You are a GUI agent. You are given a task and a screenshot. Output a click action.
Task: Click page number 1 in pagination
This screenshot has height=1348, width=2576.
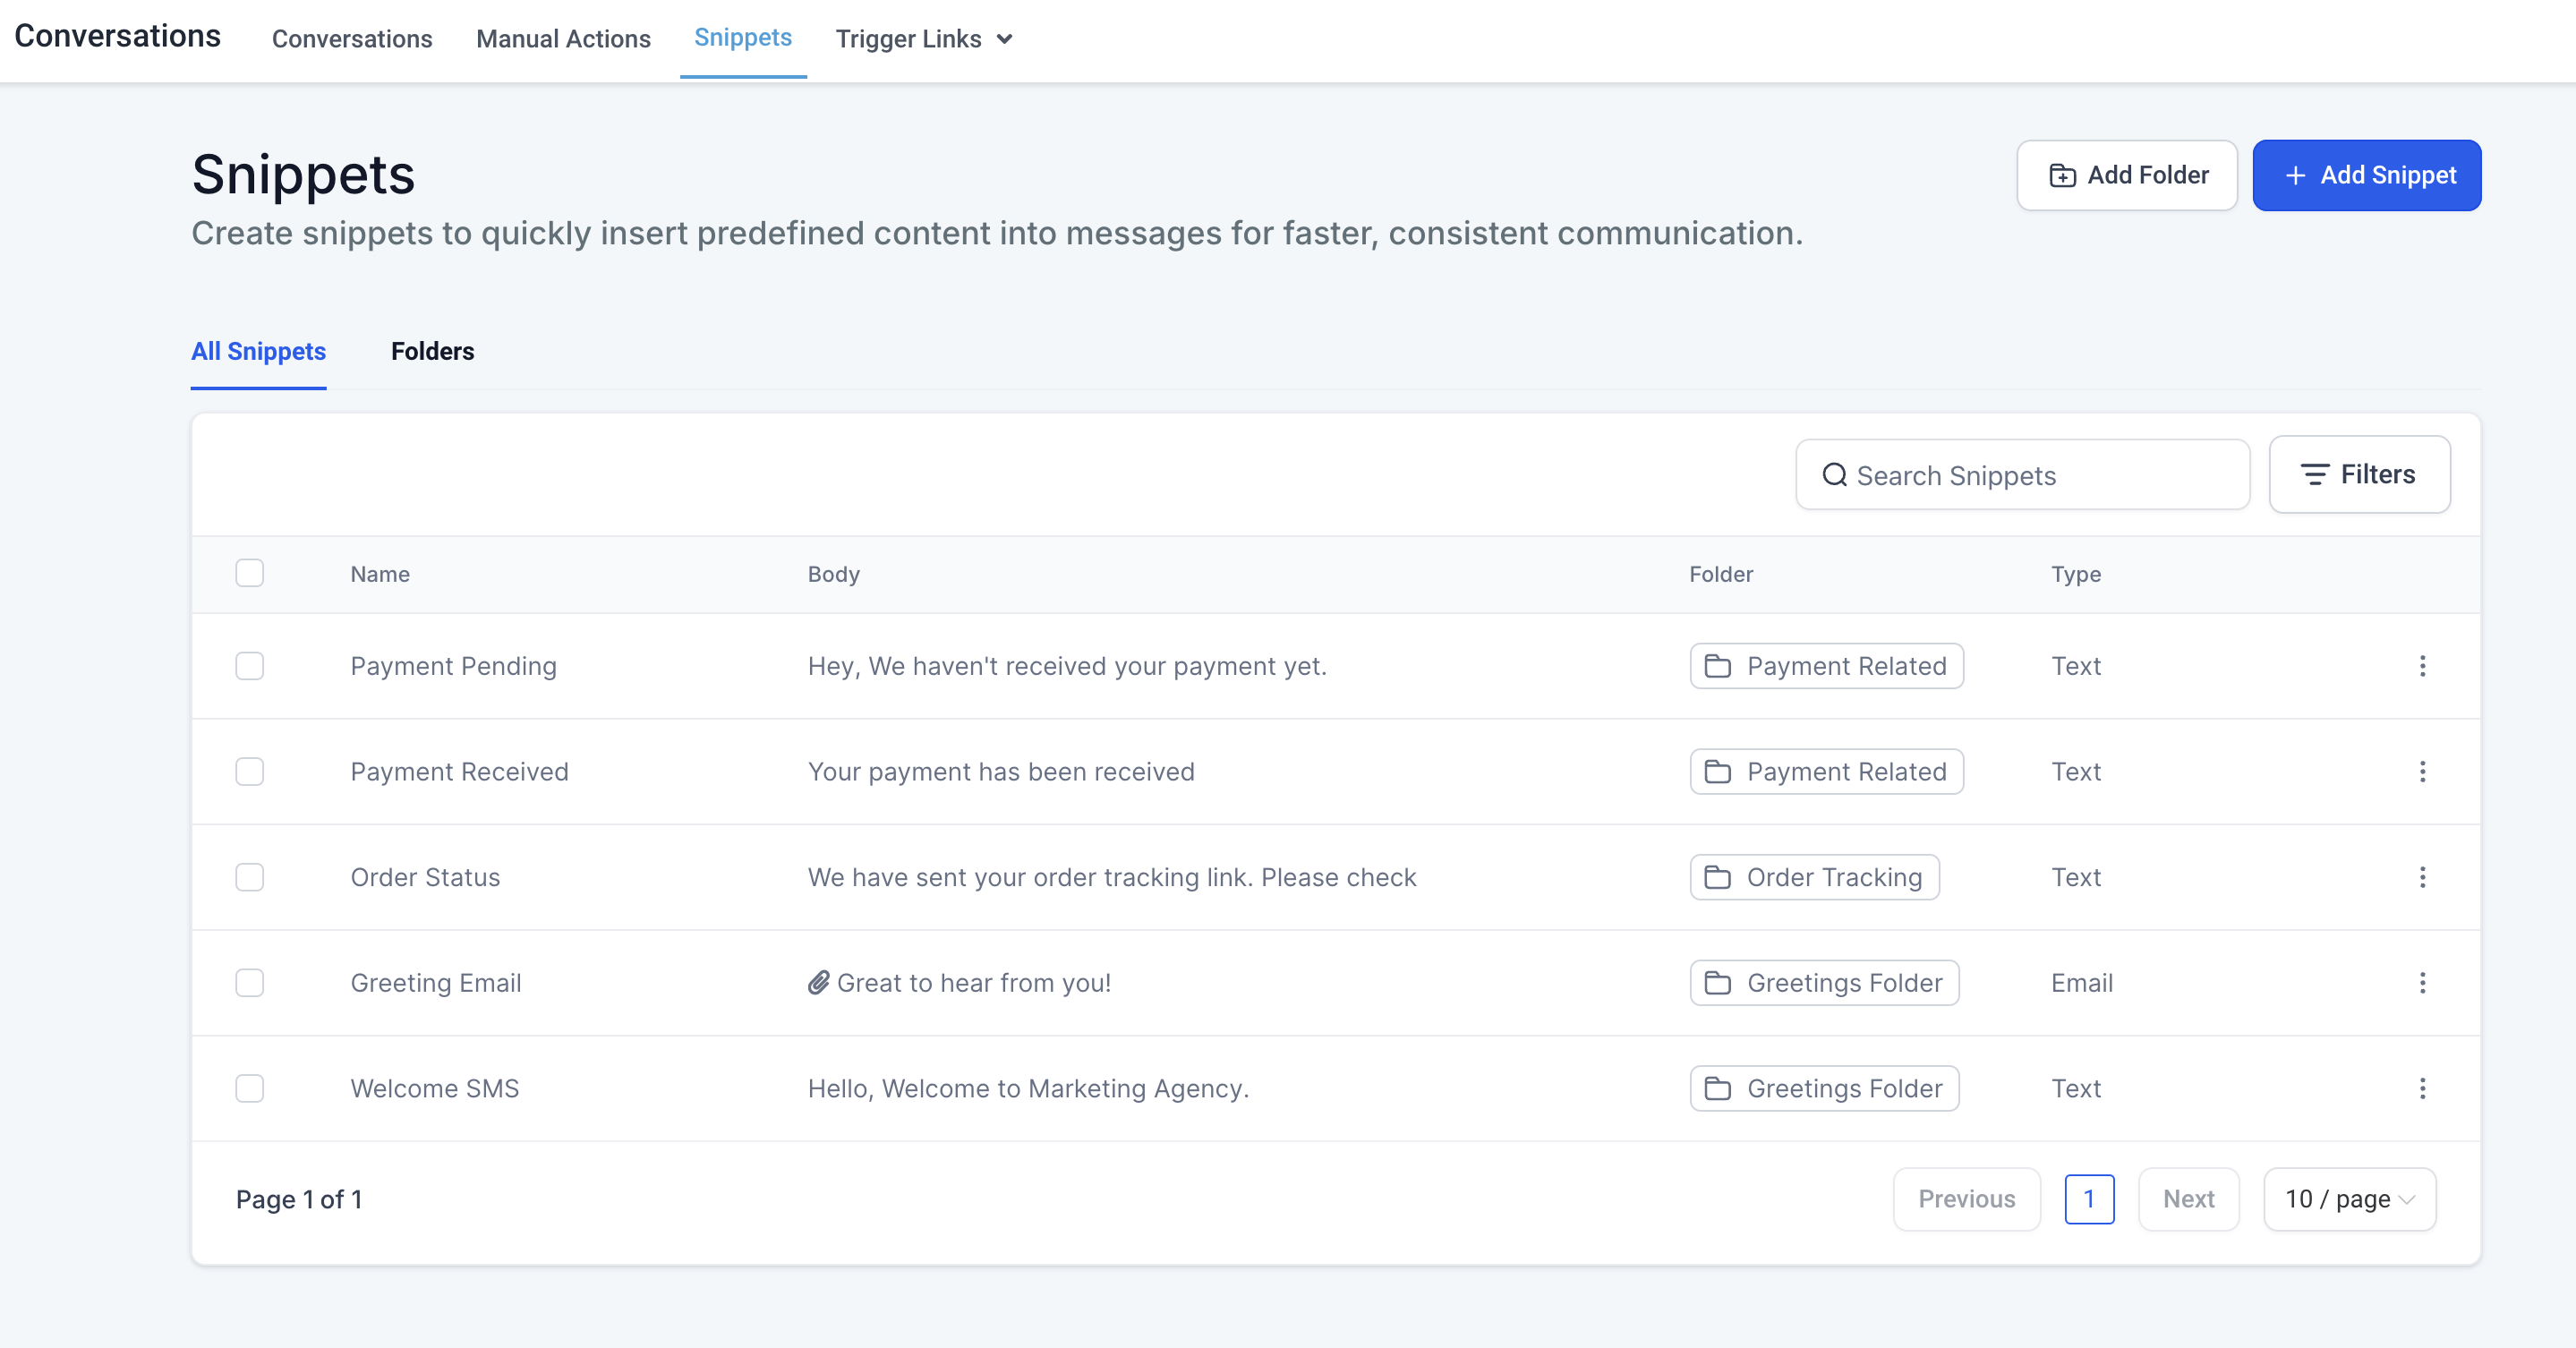pos(2088,1199)
